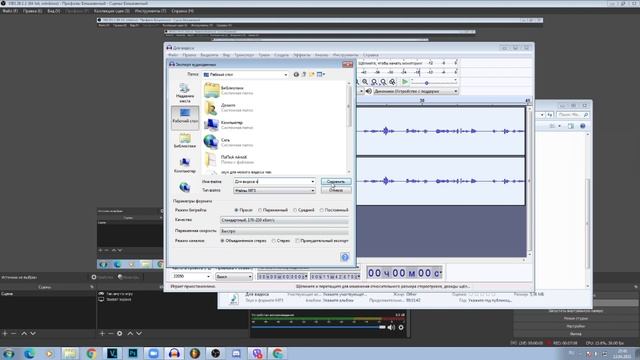Remove scene with minus icon in OBS

14,333
